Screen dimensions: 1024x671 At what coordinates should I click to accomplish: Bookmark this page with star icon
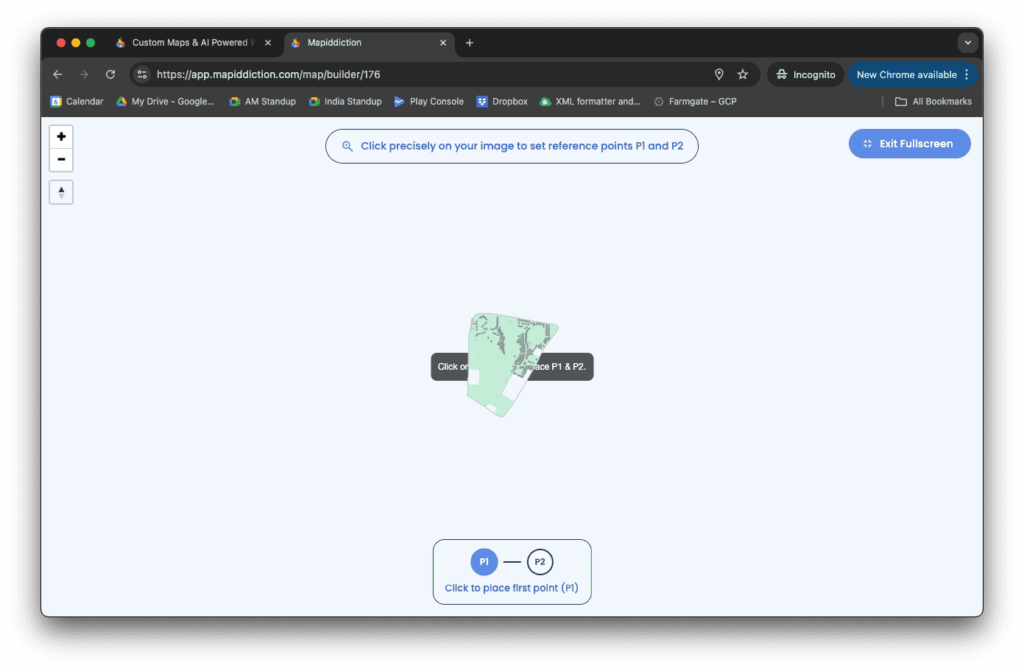[743, 74]
